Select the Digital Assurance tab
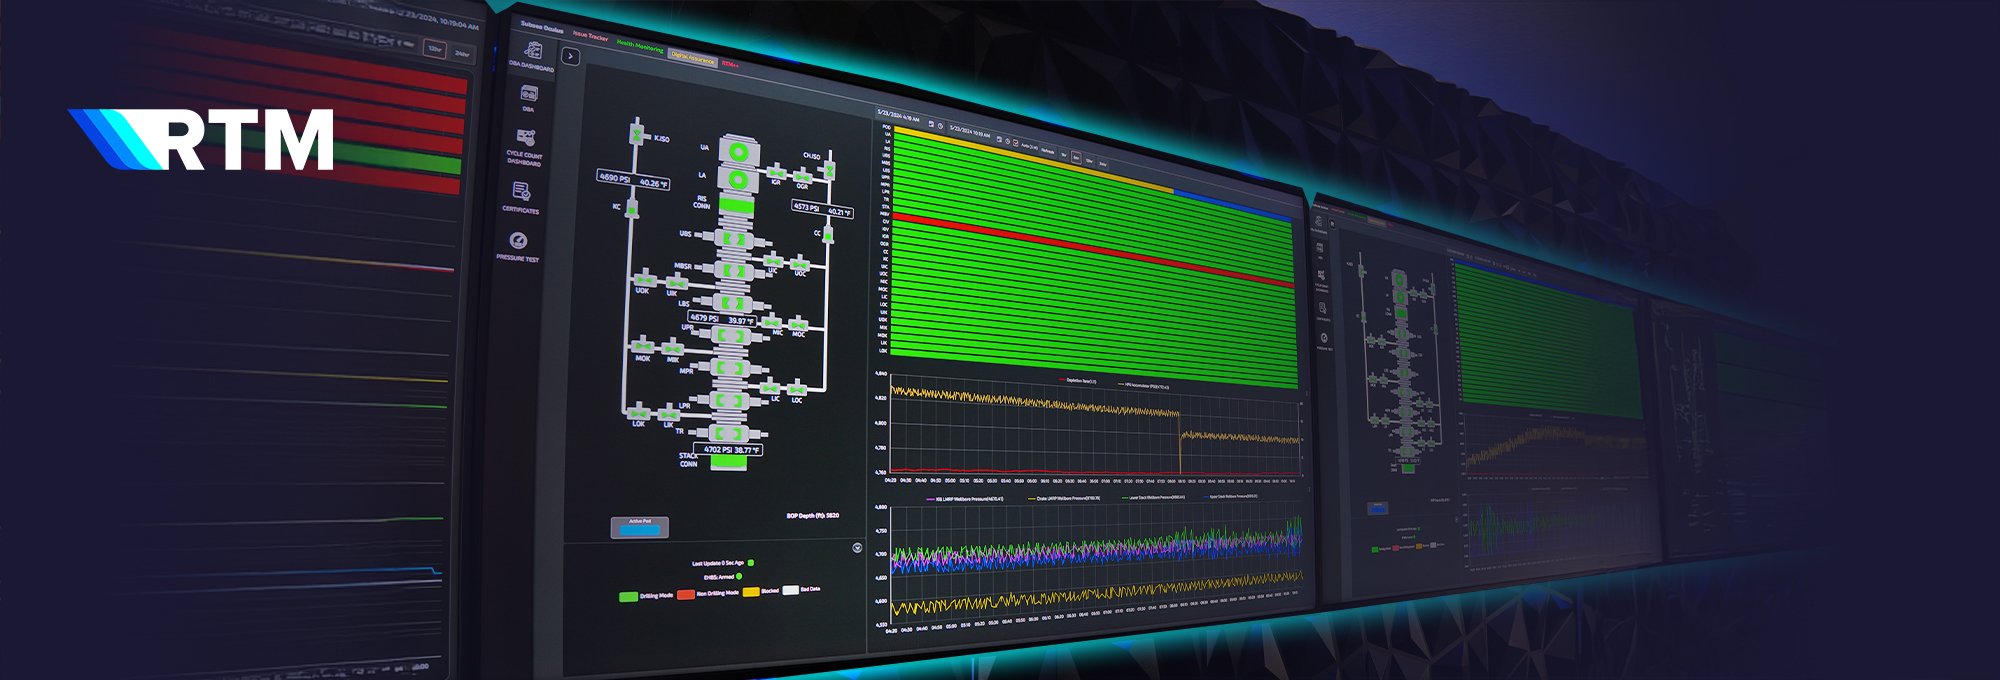Image resolution: width=2000 pixels, height=680 pixels. [x=693, y=58]
